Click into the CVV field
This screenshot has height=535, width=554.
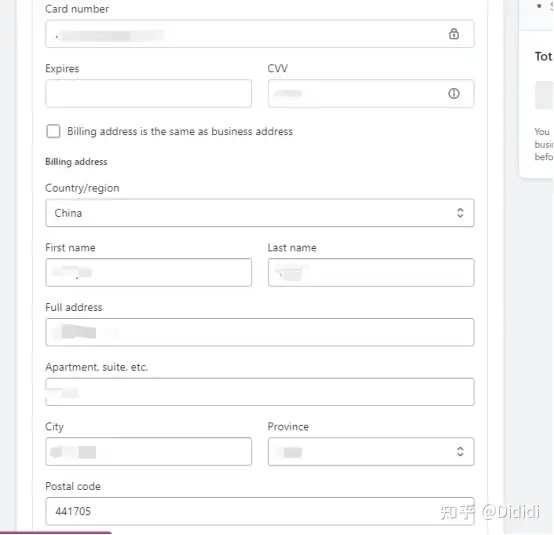371,93
